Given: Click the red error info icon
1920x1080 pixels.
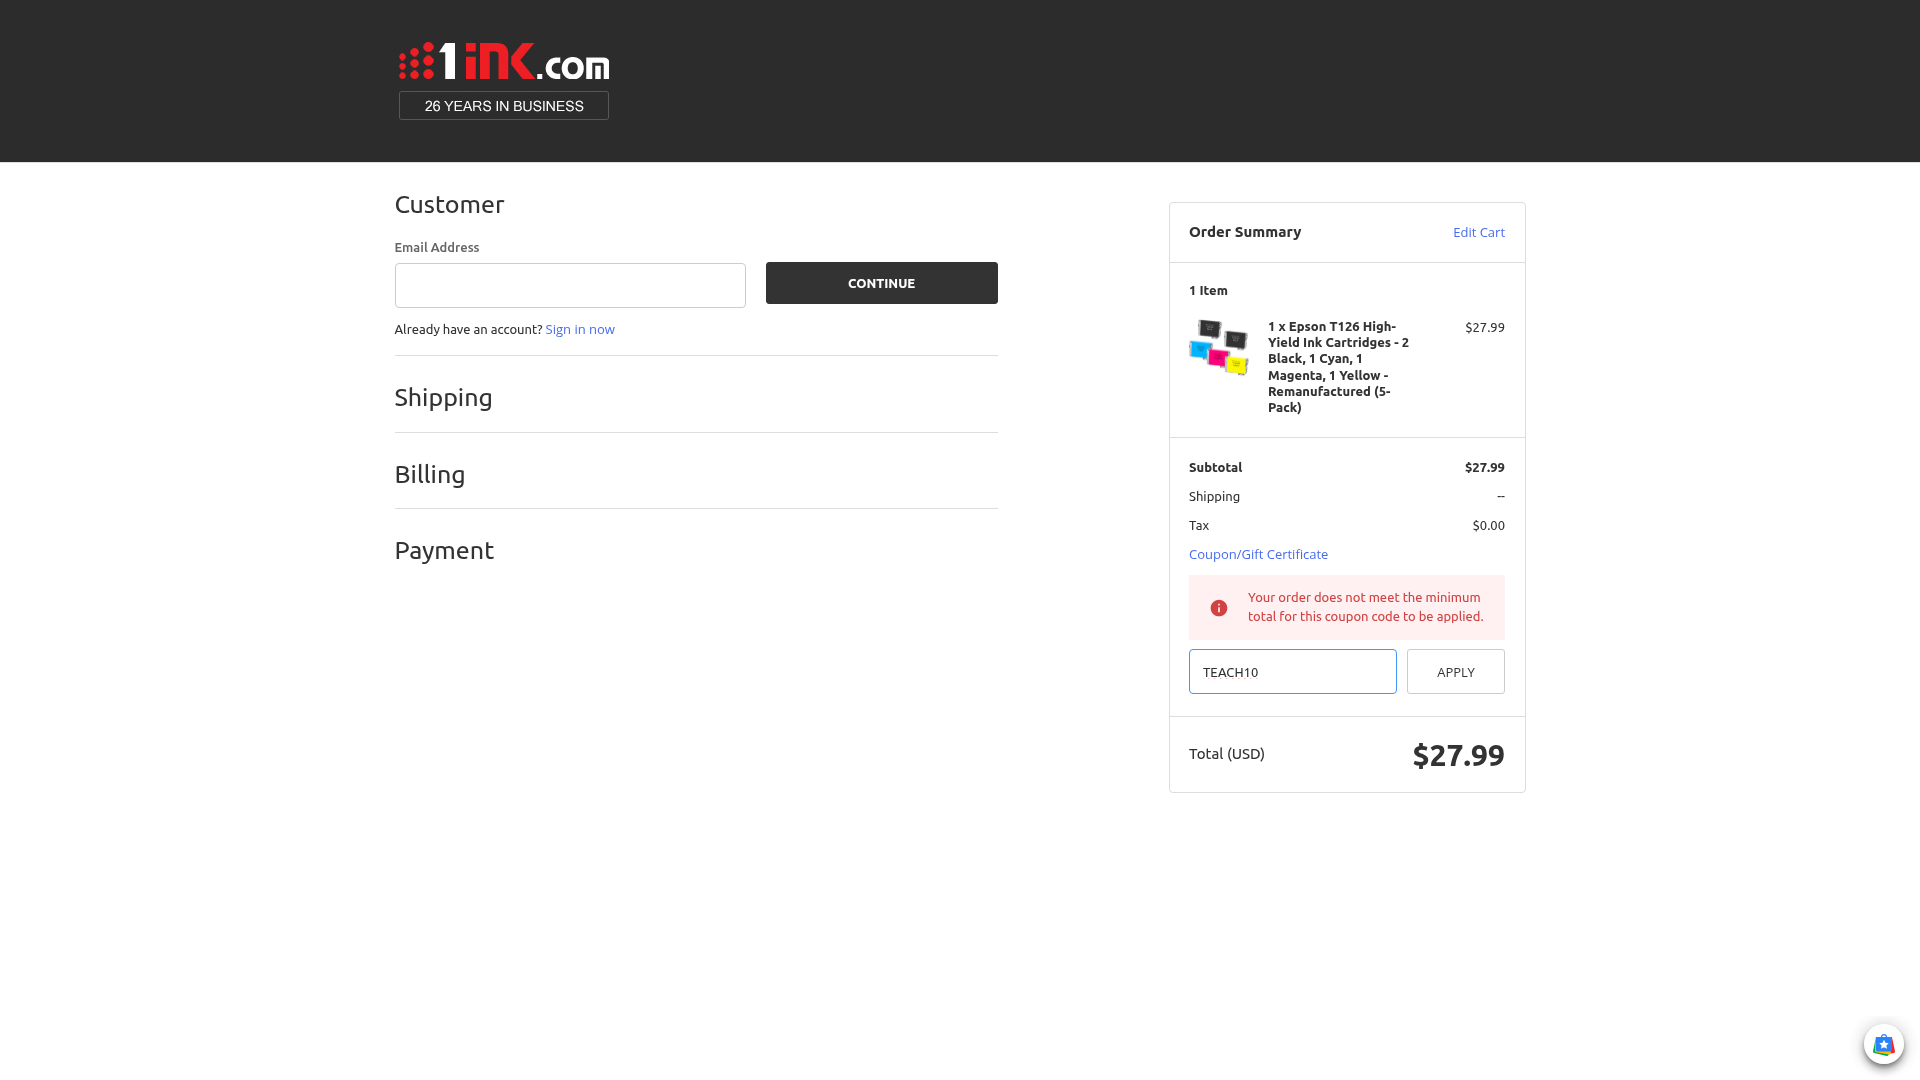Looking at the screenshot, I should tap(1219, 608).
